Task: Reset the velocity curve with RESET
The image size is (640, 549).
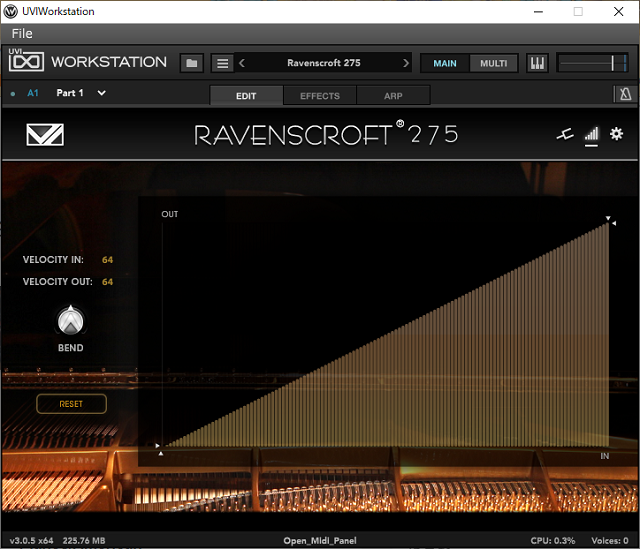Action: point(71,404)
